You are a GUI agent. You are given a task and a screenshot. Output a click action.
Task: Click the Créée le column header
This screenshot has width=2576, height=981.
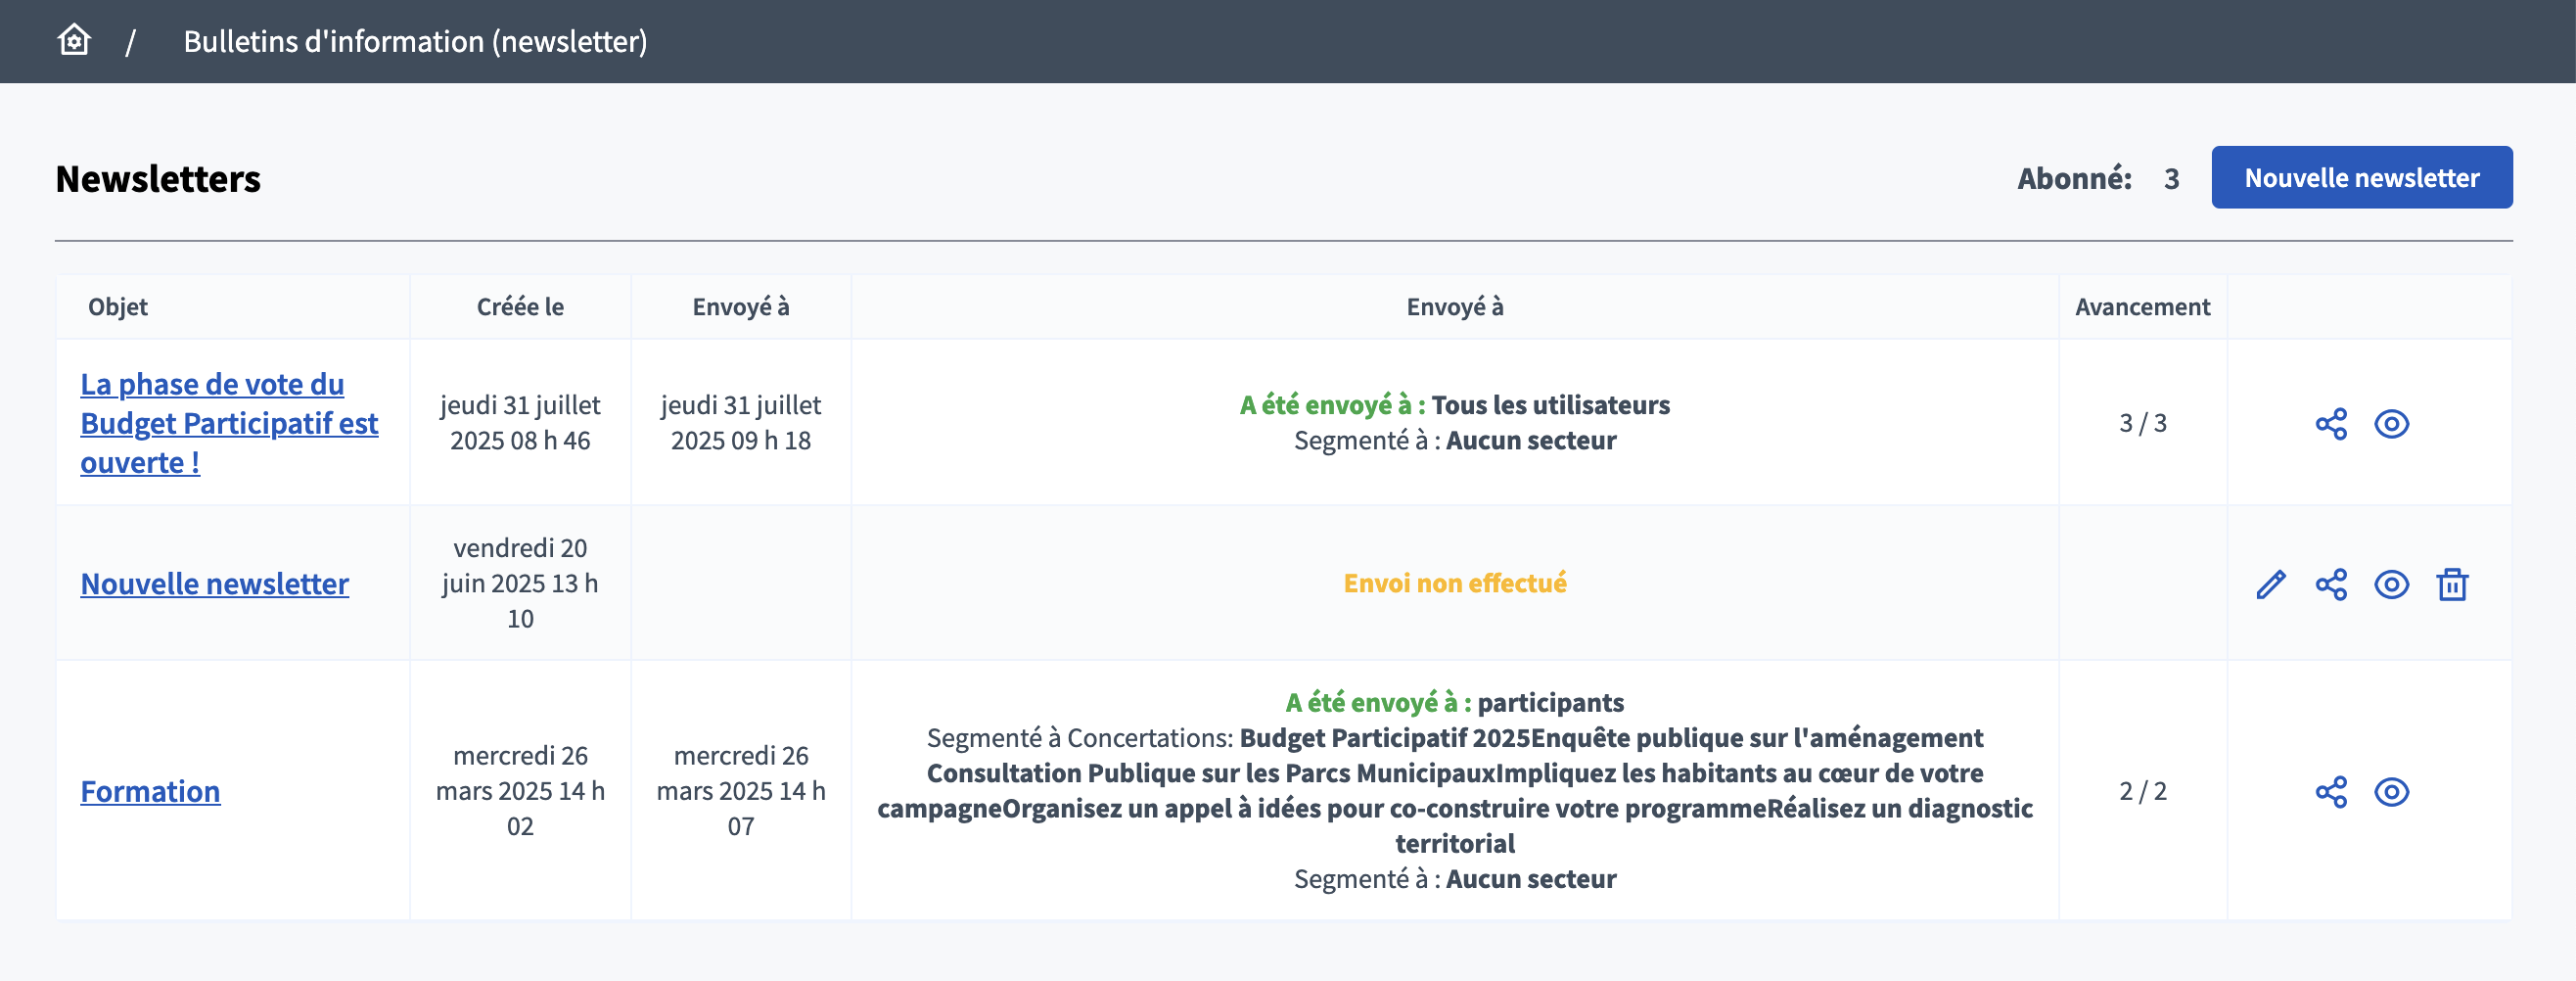[x=520, y=307]
